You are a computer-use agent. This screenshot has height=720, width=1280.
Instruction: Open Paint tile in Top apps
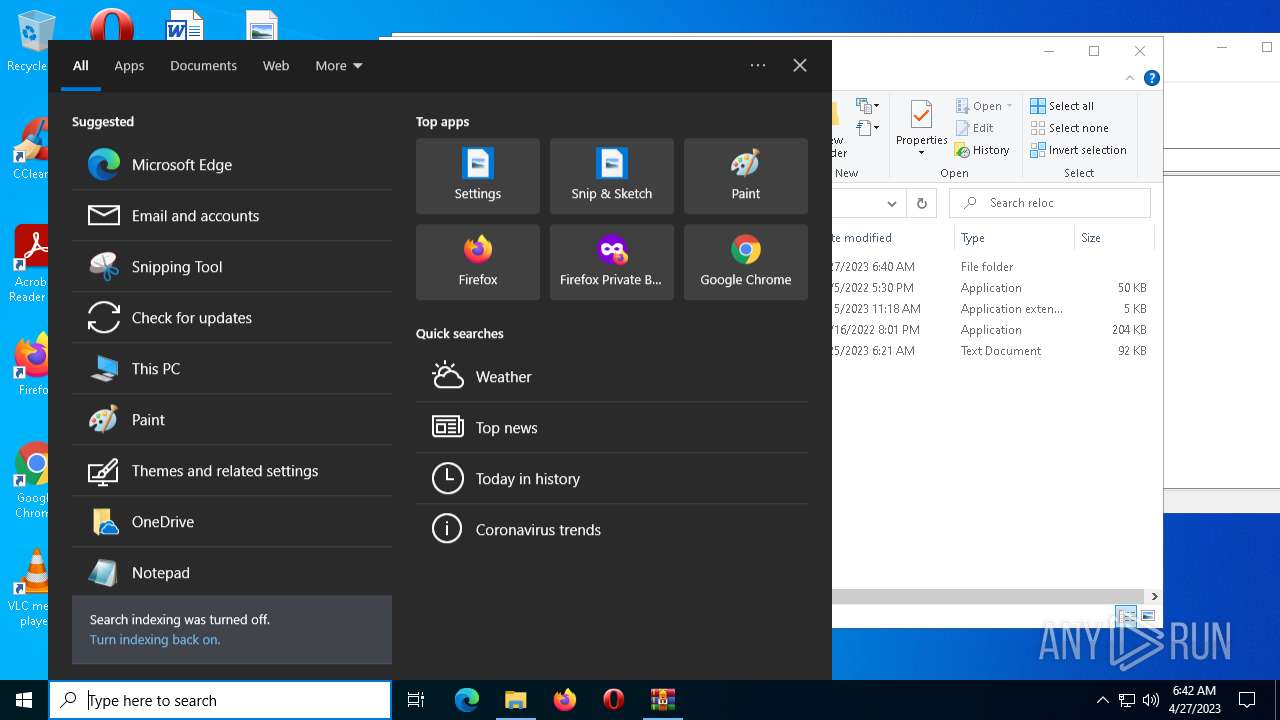click(746, 176)
